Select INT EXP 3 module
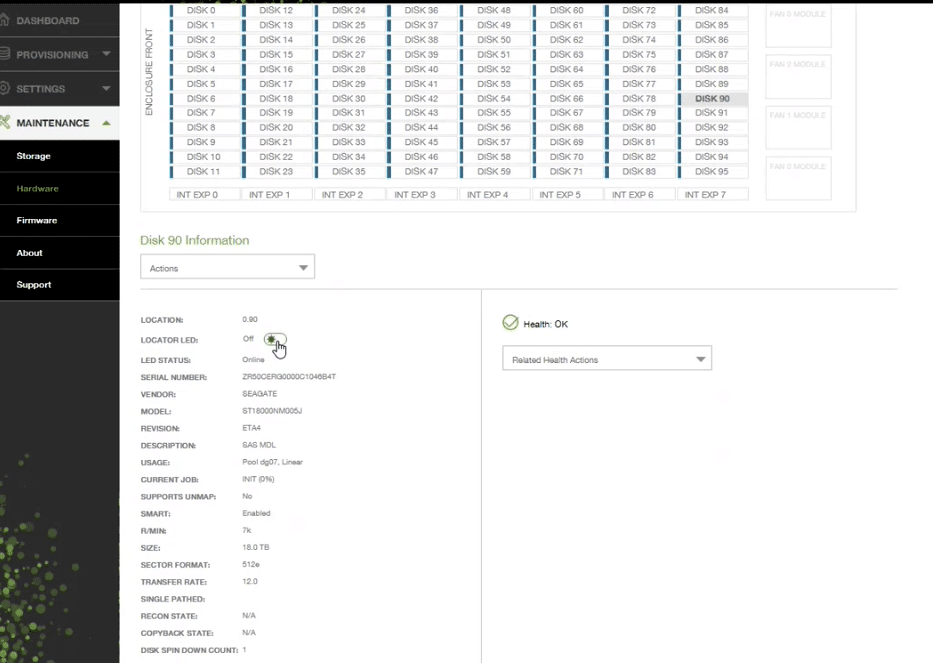Screen dimensions: 933x663 422,195
